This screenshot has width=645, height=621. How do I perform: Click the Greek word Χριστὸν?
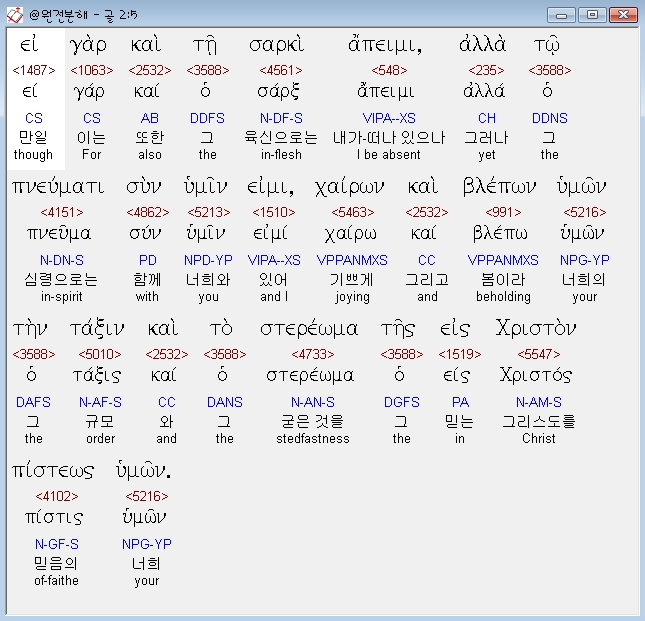[x=536, y=328]
